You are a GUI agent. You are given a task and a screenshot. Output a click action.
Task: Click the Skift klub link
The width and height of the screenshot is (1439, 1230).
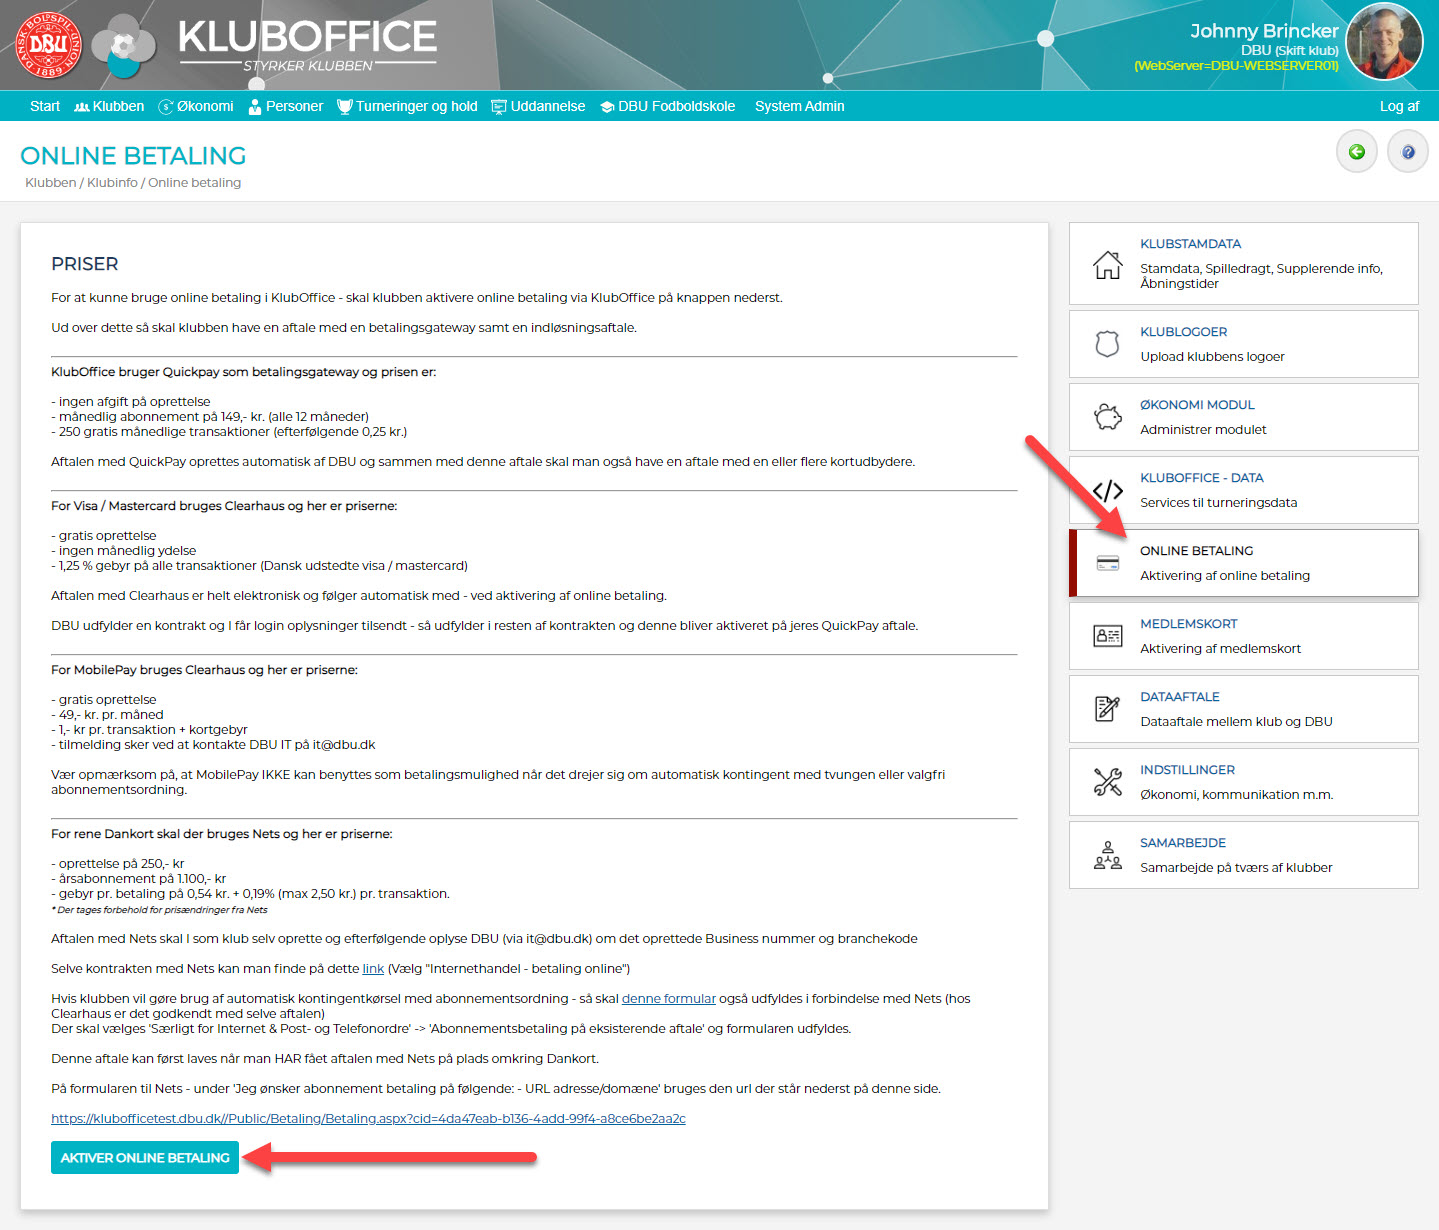(x=1307, y=50)
